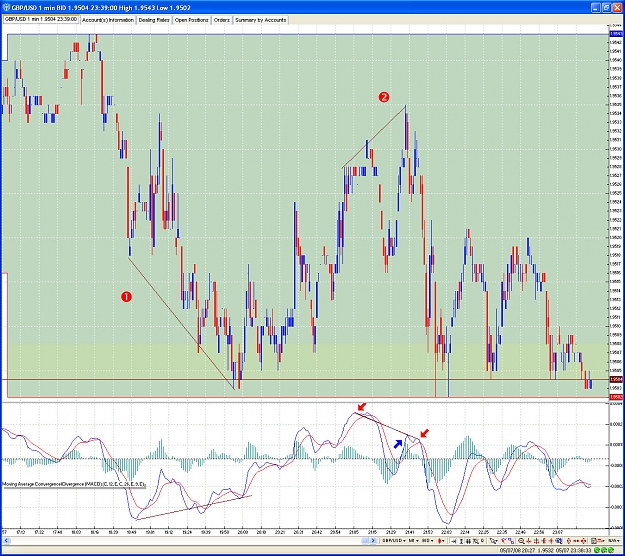Open the M1 timeframe dropdown
The image size is (625, 556).
[x=413, y=541]
